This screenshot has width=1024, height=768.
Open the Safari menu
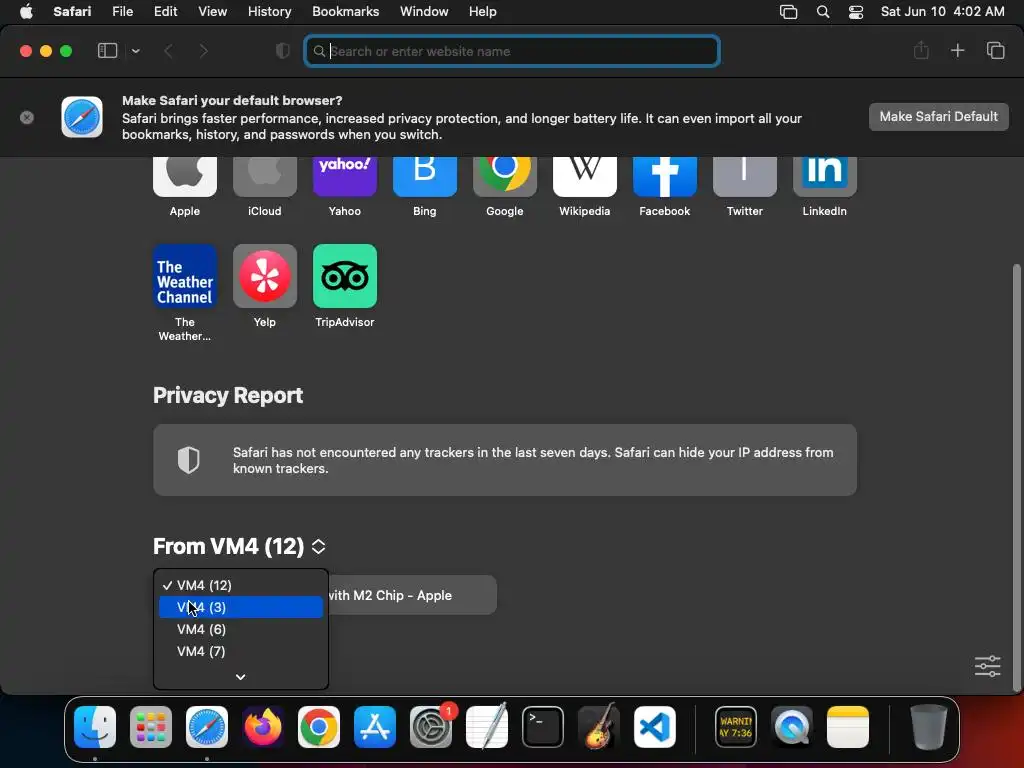point(72,12)
